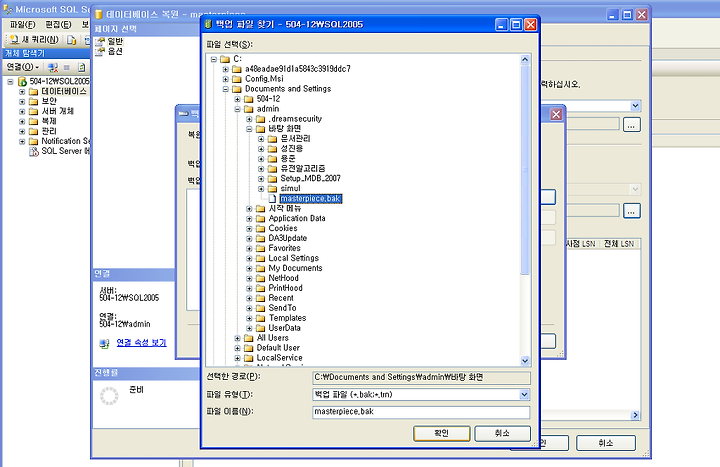Viewport: 720px width, 467px height.
Task: Click the Favorites folder icon
Action: (260, 248)
